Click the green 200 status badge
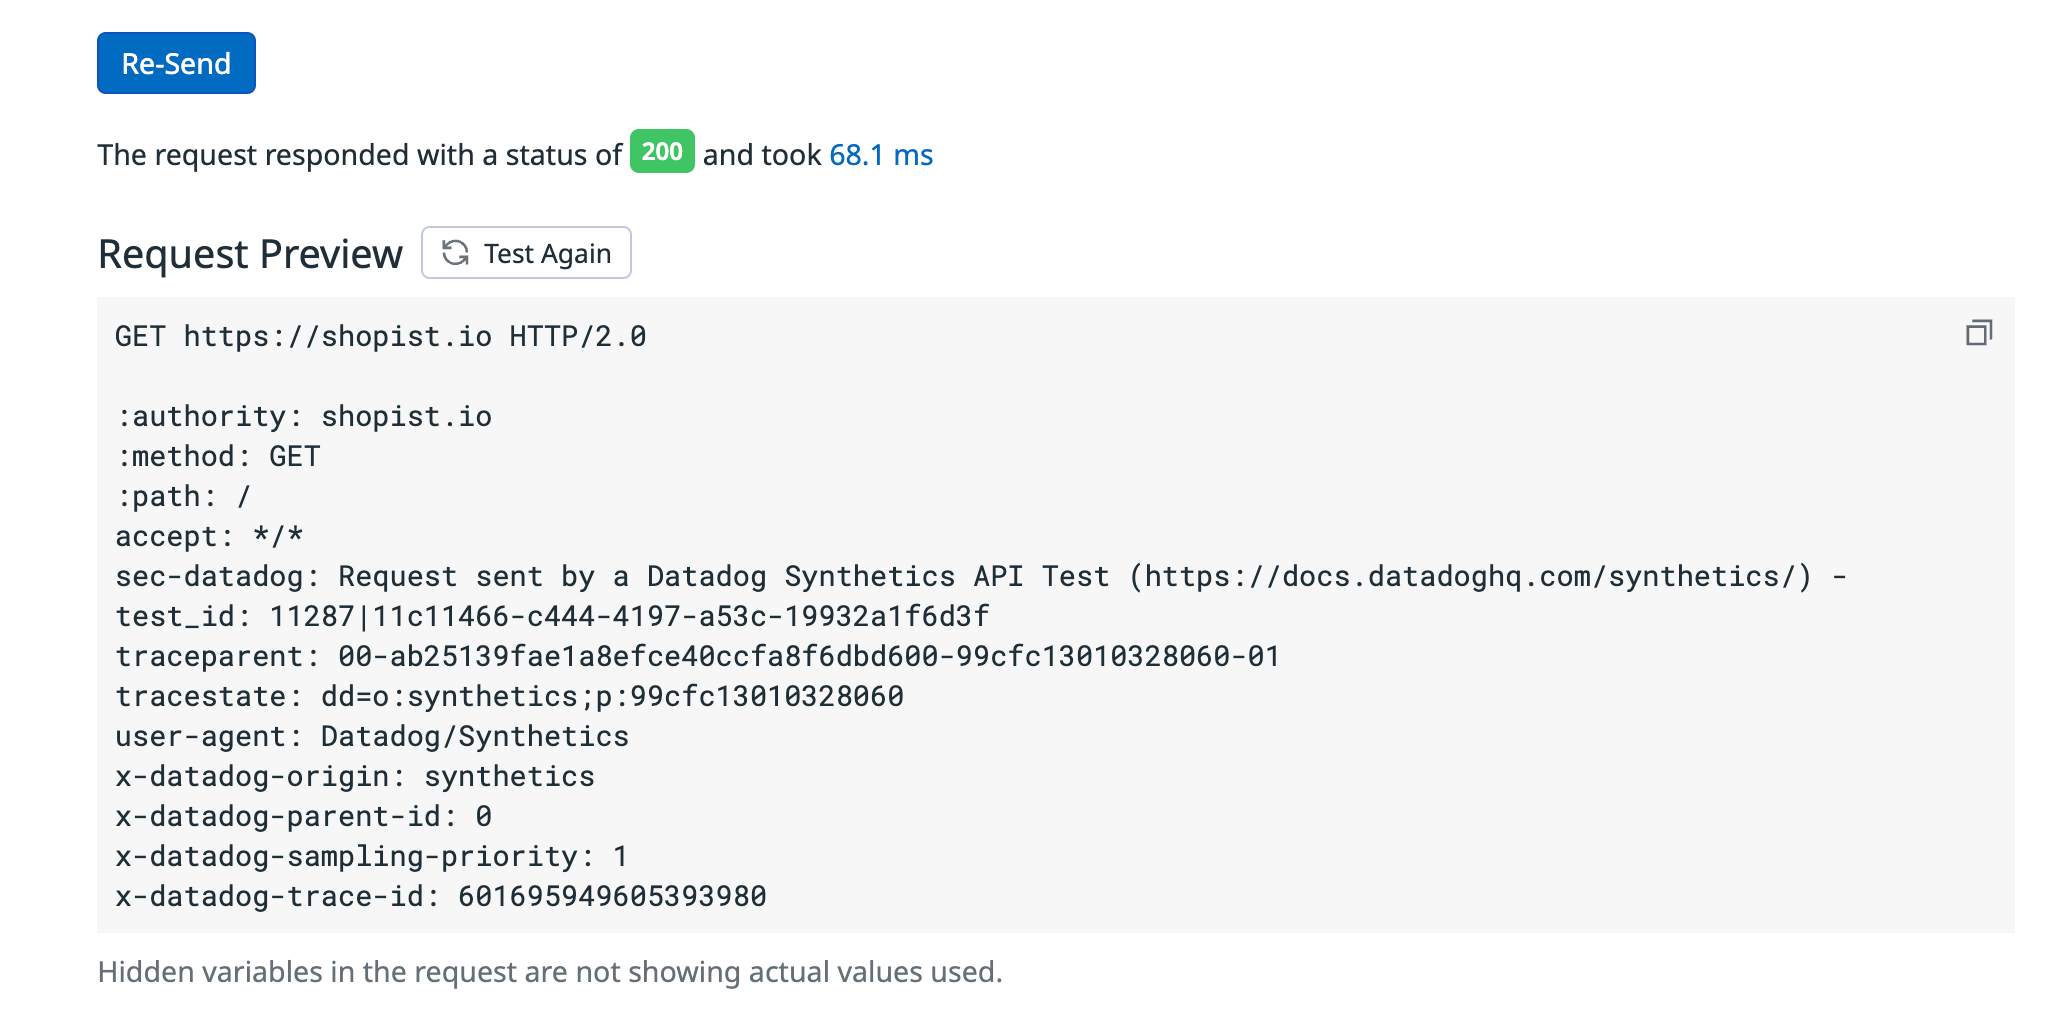This screenshot has height=1018, width=2054. pyautogui.click(x=662, y=152)
